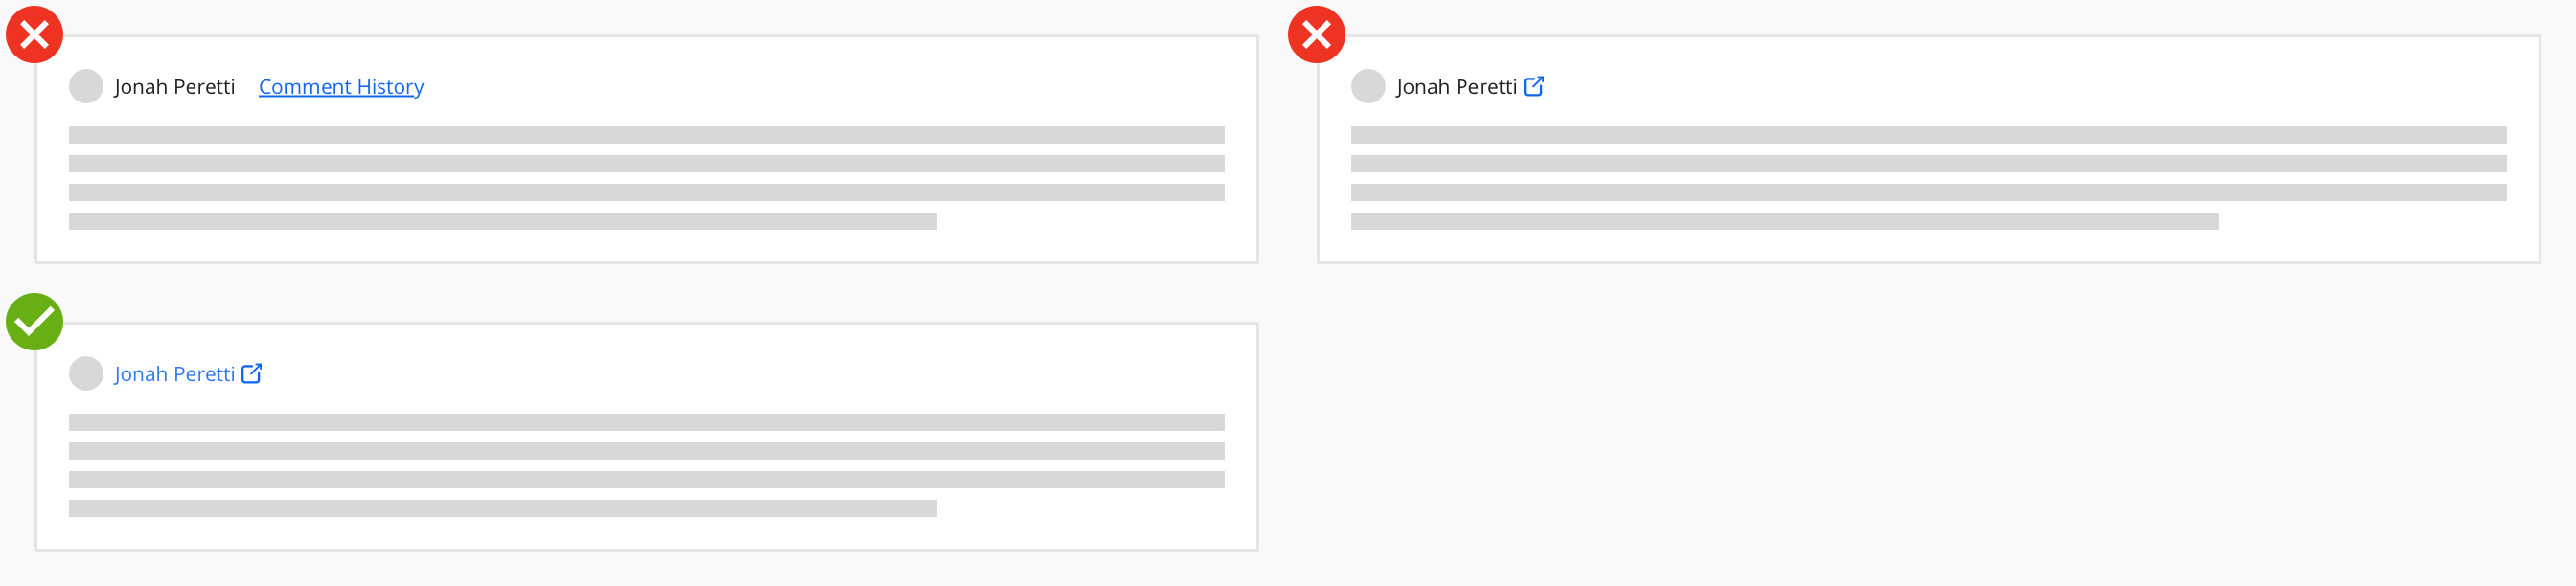Click first placeholder line in Comment History card
The image size is (2576, 586).
point(646,135)
